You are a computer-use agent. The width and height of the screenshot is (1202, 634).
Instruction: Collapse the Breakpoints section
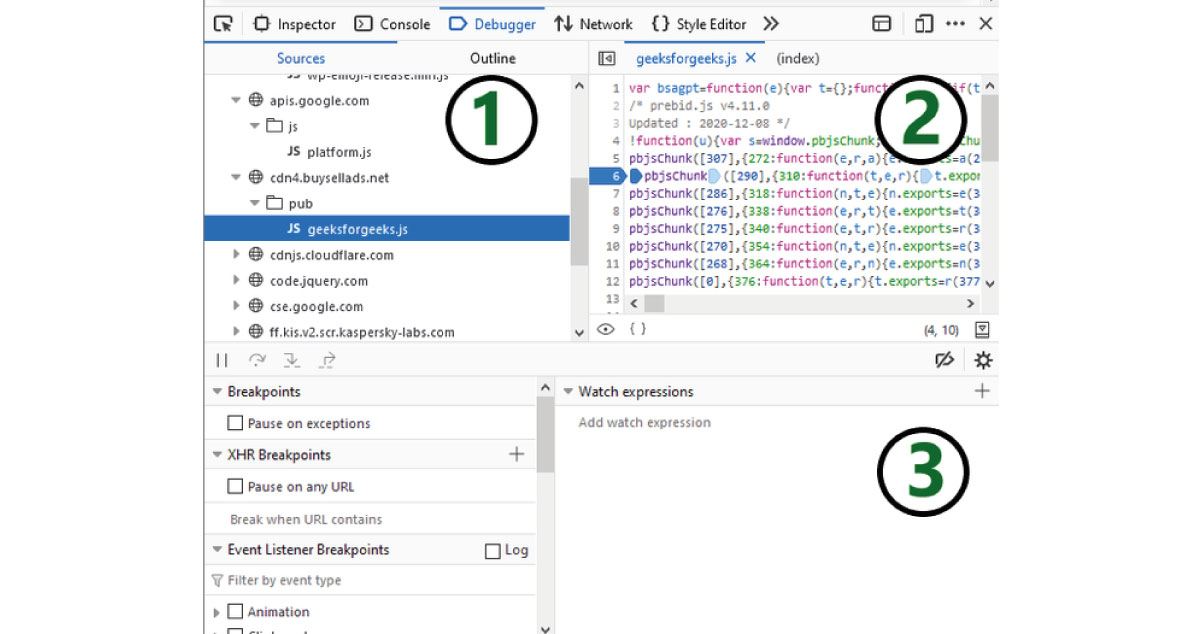click(x=217, y=392)
